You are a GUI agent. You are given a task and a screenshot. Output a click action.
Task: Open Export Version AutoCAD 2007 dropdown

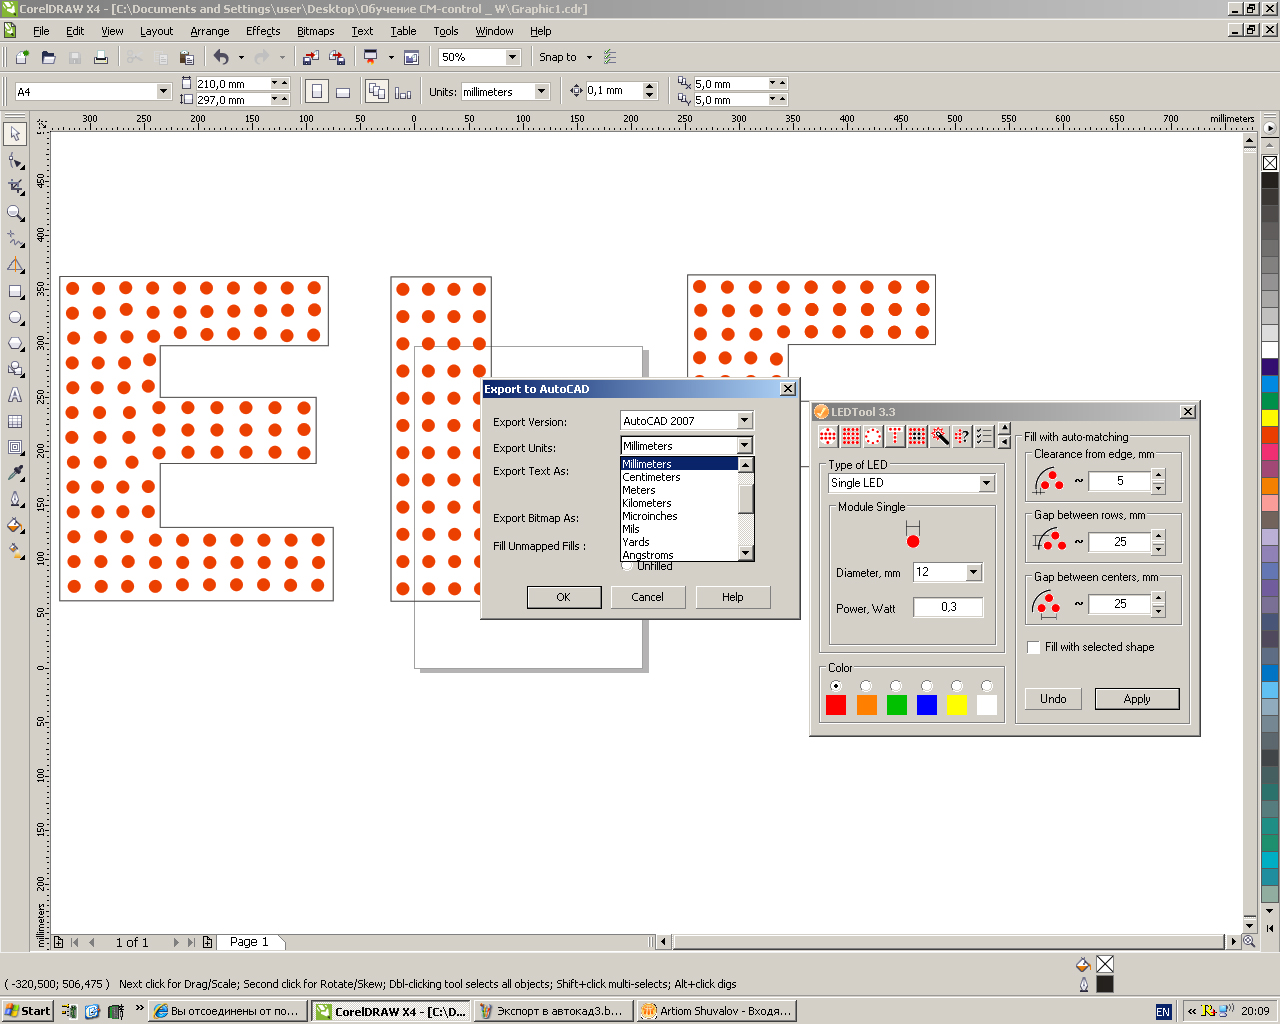[x=745, y=421]
